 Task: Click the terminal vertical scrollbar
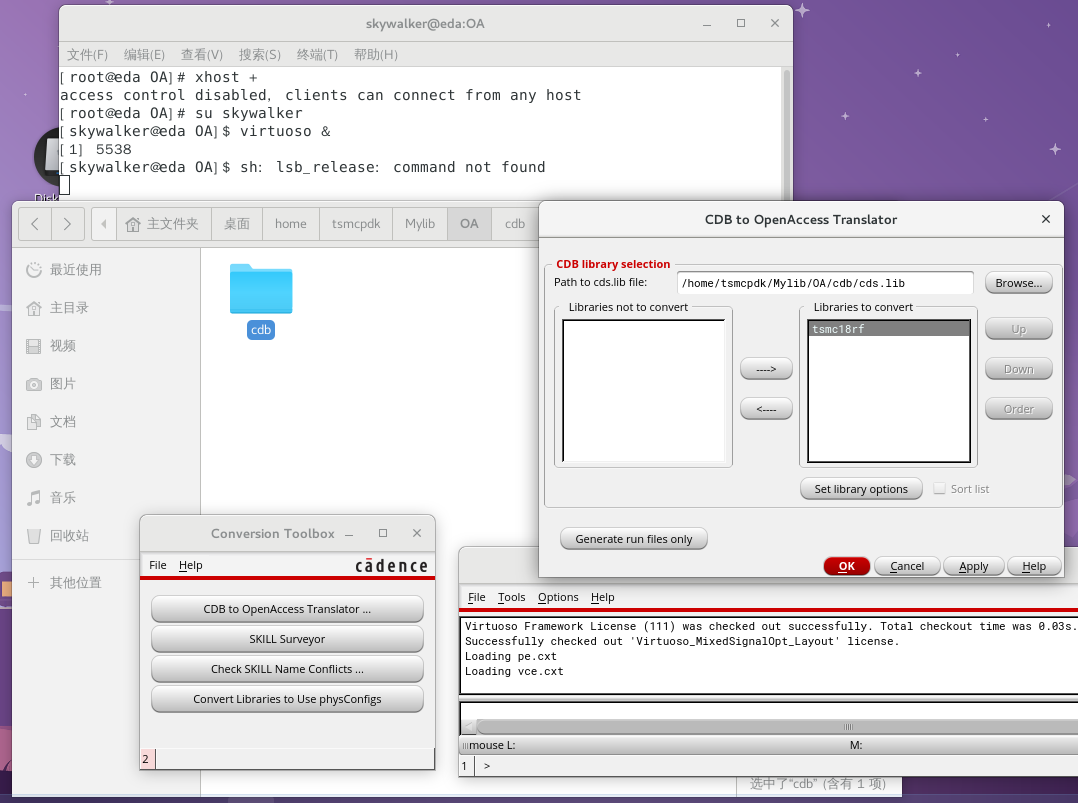pos(786,134)
